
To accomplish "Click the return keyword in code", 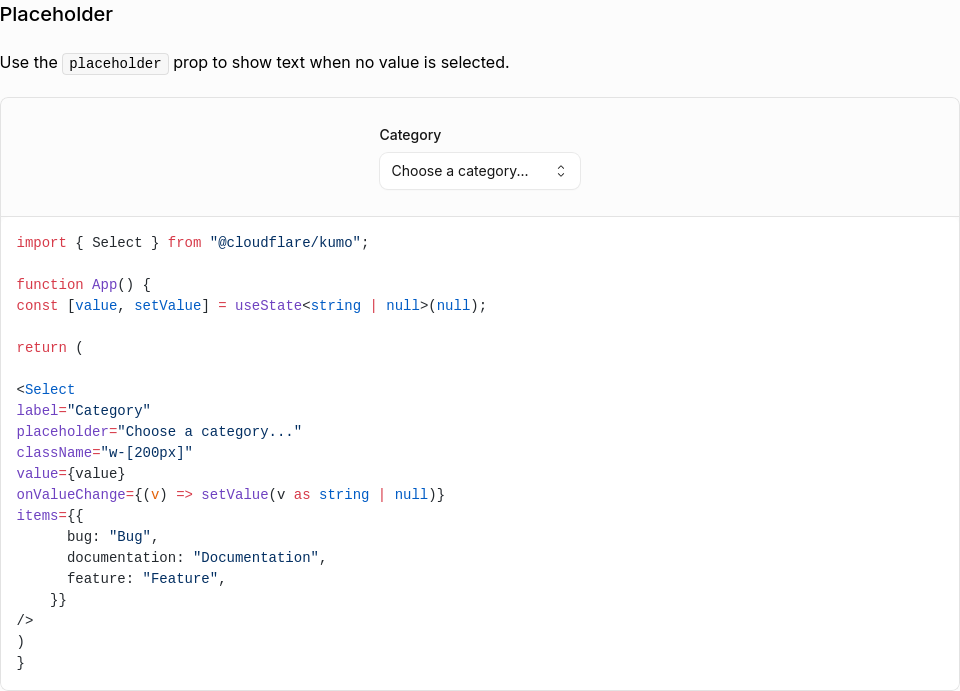I will [42, 348].
